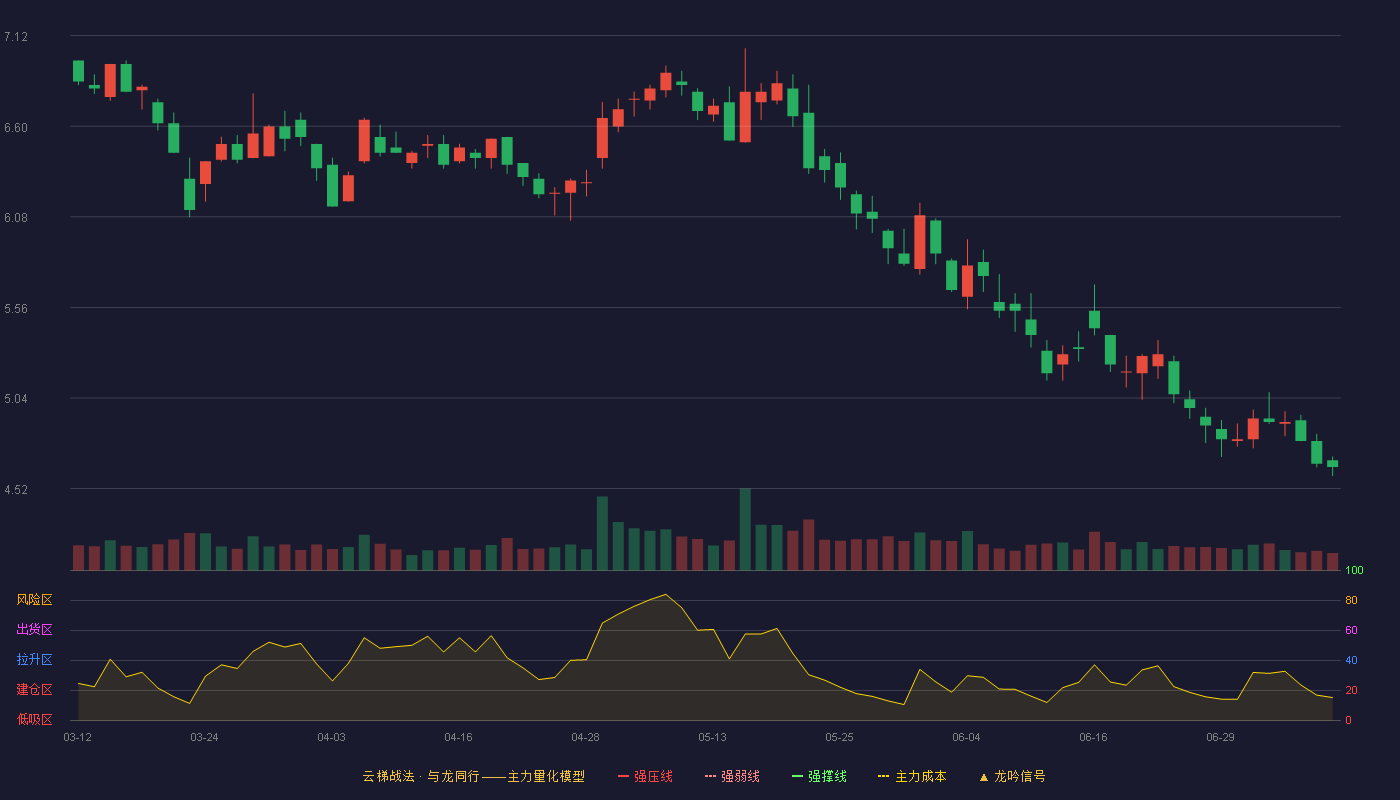Toggle the green 强撑线 legend marker
Viewport: 1400px width, 800px height.
[798, 776]
